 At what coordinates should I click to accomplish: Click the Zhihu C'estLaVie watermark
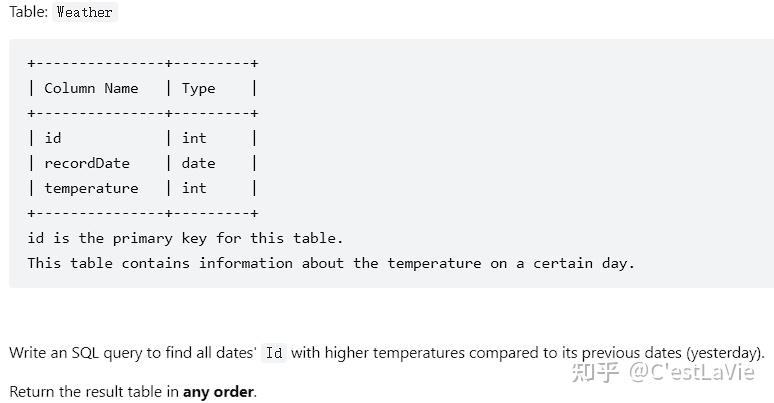[663, 372]
